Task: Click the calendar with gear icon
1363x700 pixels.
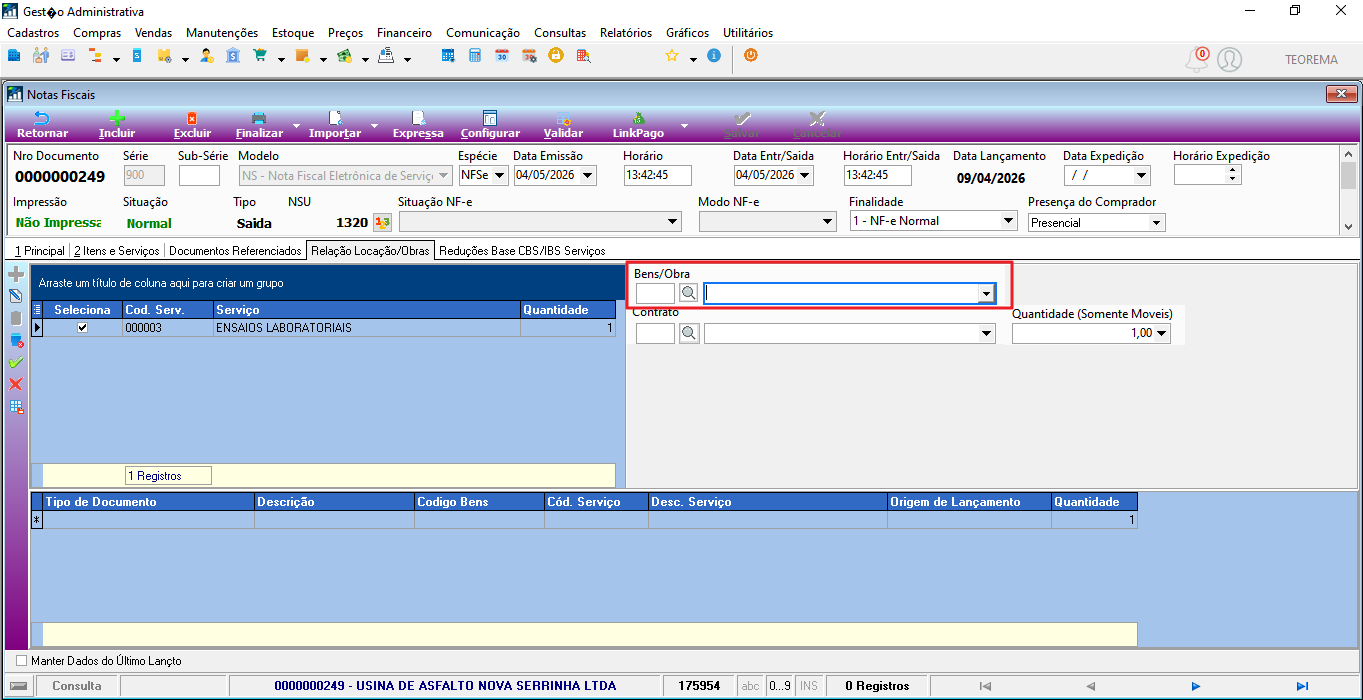Action: point(529,56)
